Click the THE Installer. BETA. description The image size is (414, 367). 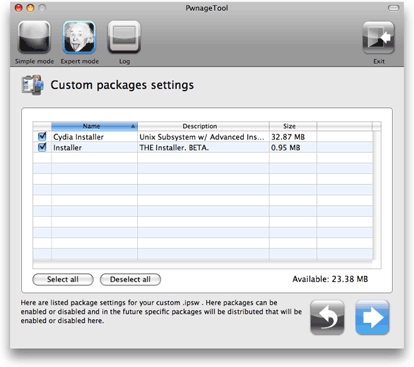[x=174, y=147]
